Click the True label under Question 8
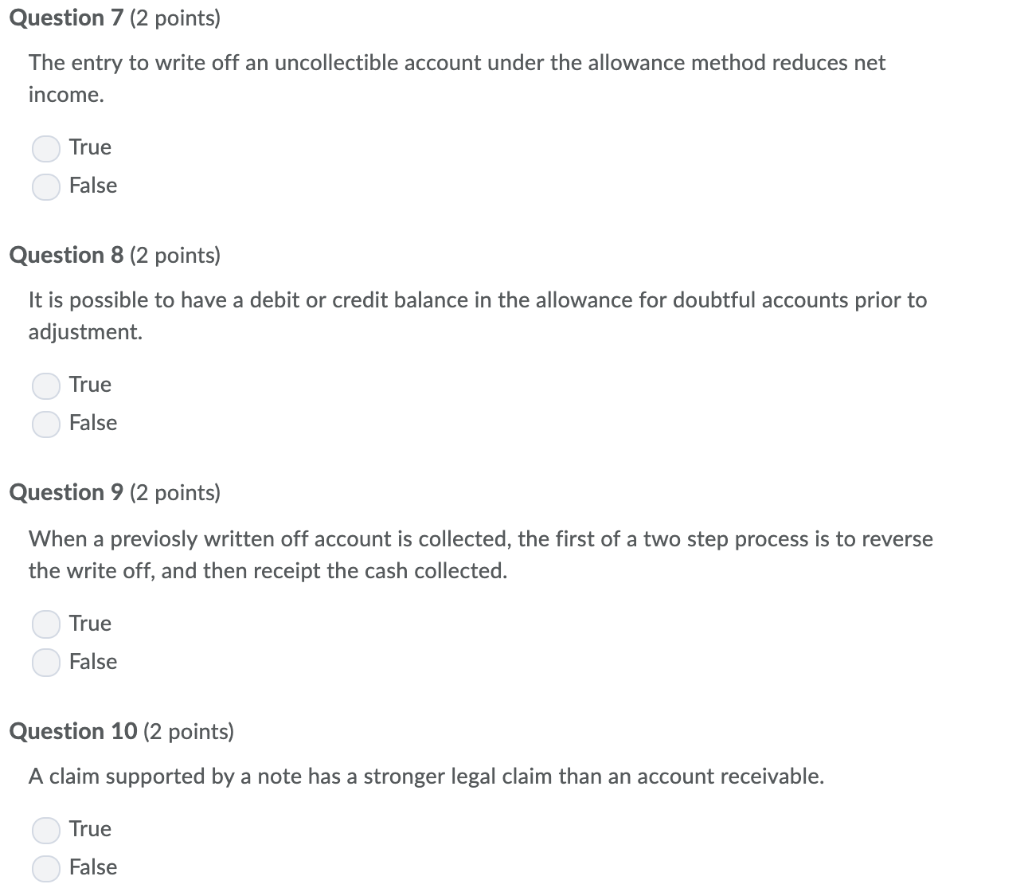 click(x=89, y=385)
